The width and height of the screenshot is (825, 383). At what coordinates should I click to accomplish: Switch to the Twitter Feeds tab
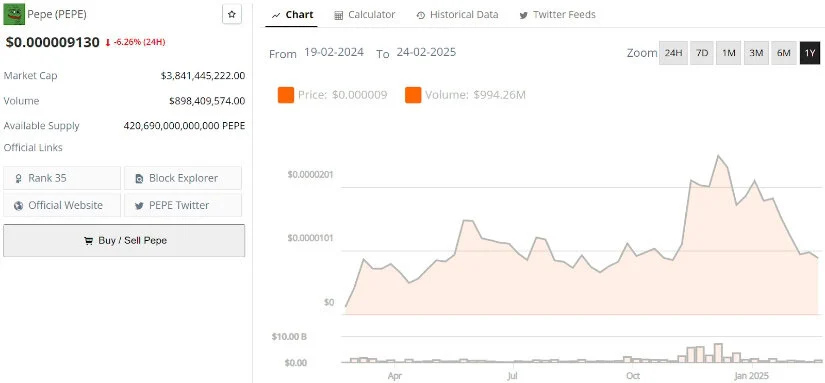pyautogui.click(x=557, y=15)
